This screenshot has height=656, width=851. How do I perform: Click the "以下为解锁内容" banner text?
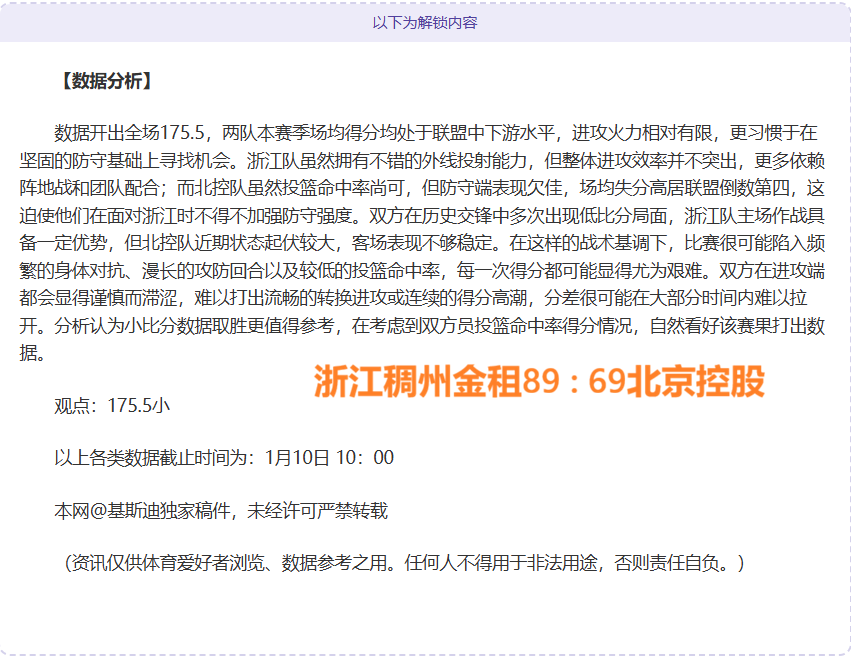[425, 22]
